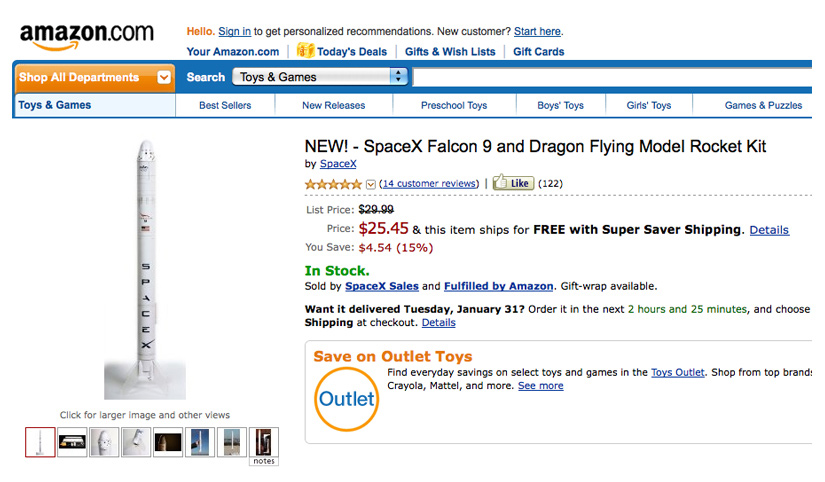Image resolution: width=825 pixels, height=482 pixels.
Task: Select the thumbnail labeled notes
Action: tap(263, 442)
